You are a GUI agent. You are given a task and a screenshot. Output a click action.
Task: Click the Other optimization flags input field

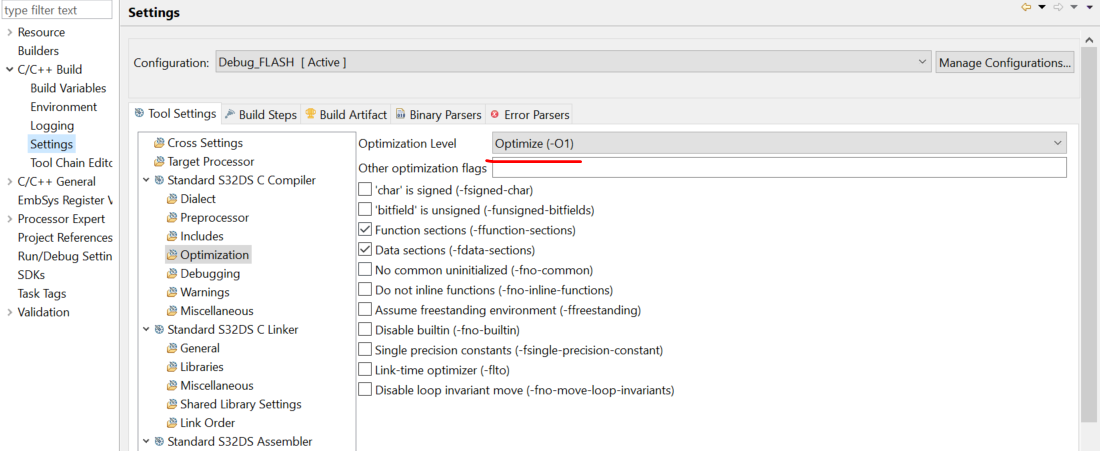click(x=778, y=168)
